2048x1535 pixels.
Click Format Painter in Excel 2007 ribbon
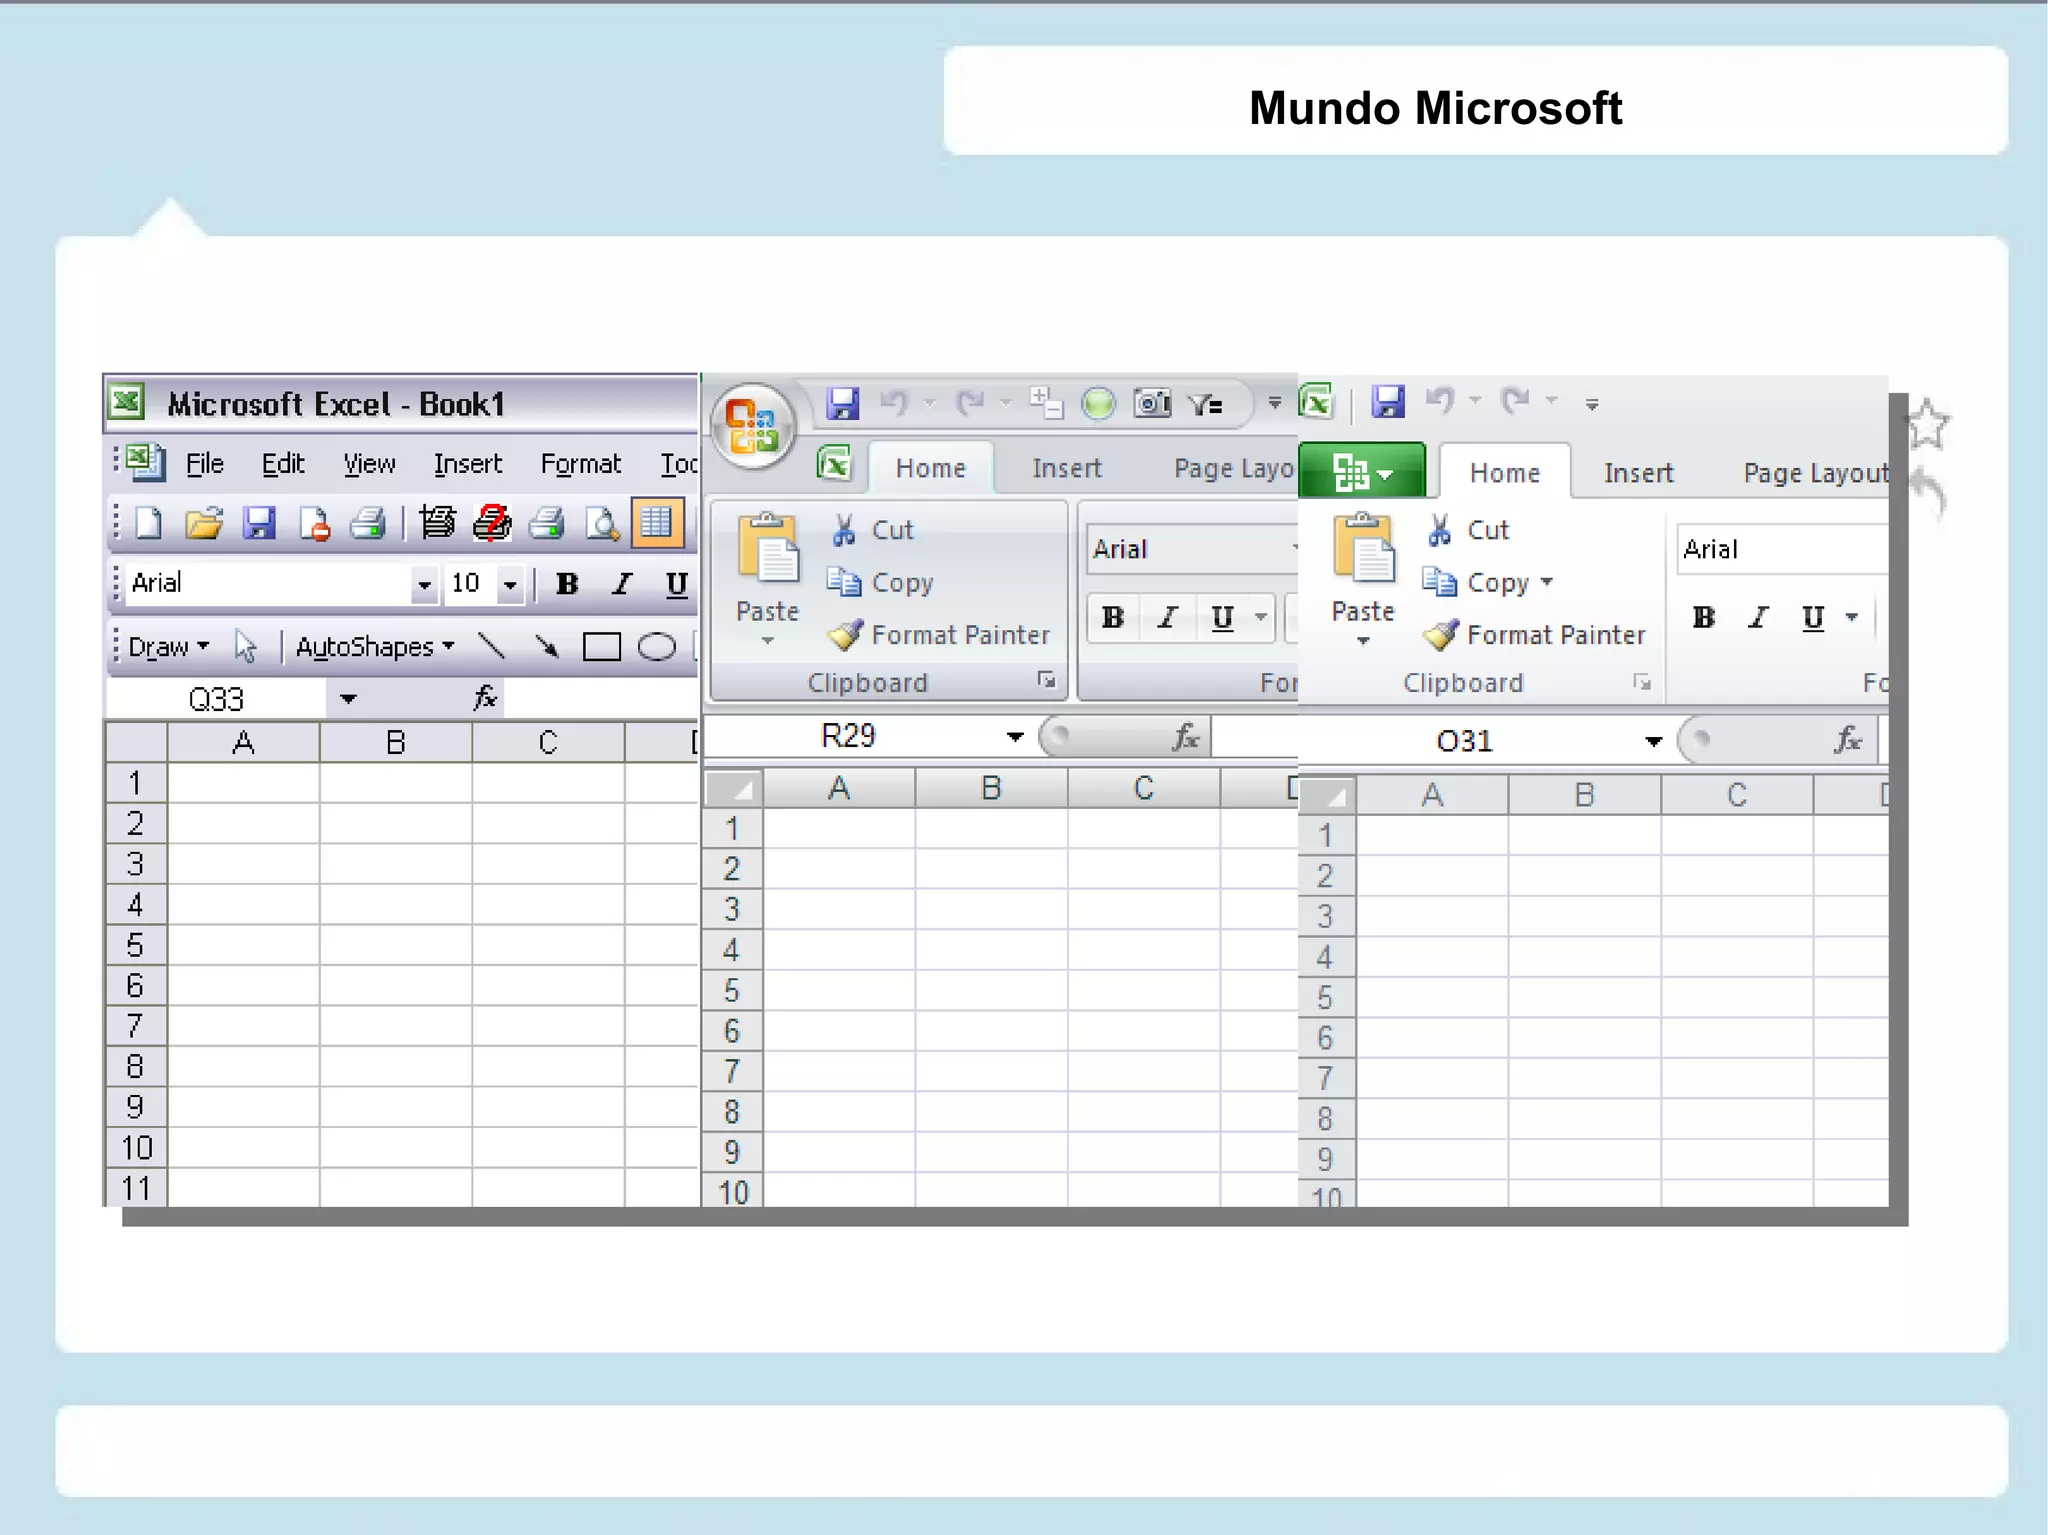coord(940,634)
